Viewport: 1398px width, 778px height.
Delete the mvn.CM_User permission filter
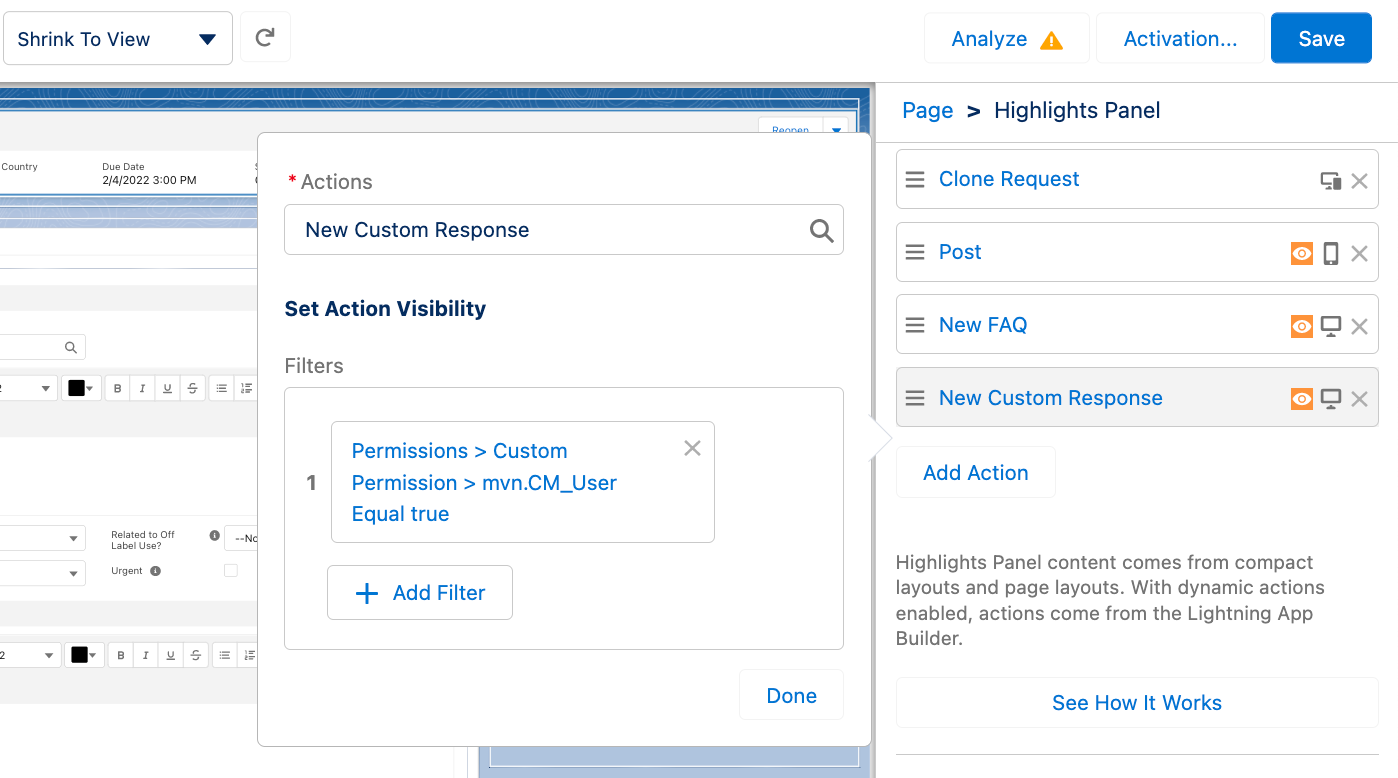pos(692,449)
